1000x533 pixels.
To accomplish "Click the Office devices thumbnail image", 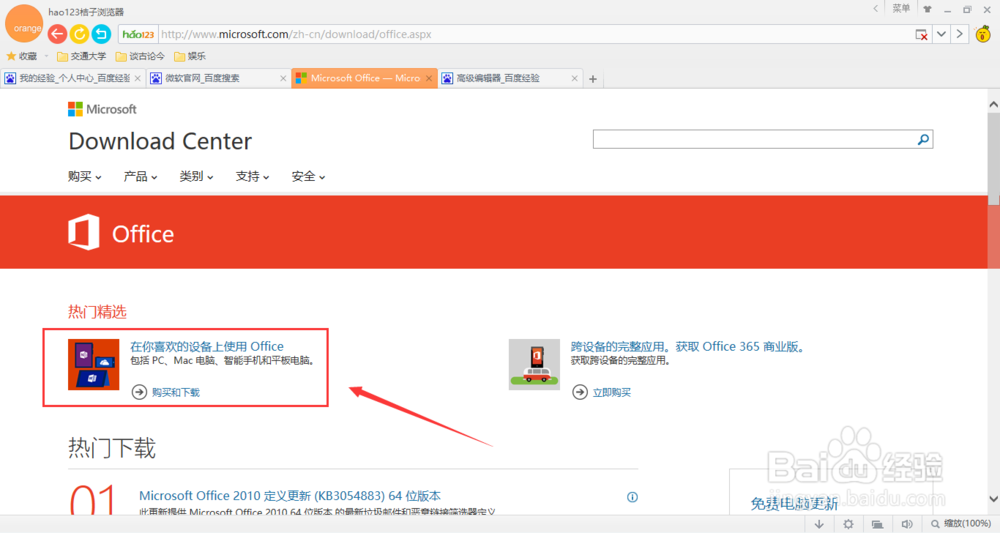I will point(94,365).
